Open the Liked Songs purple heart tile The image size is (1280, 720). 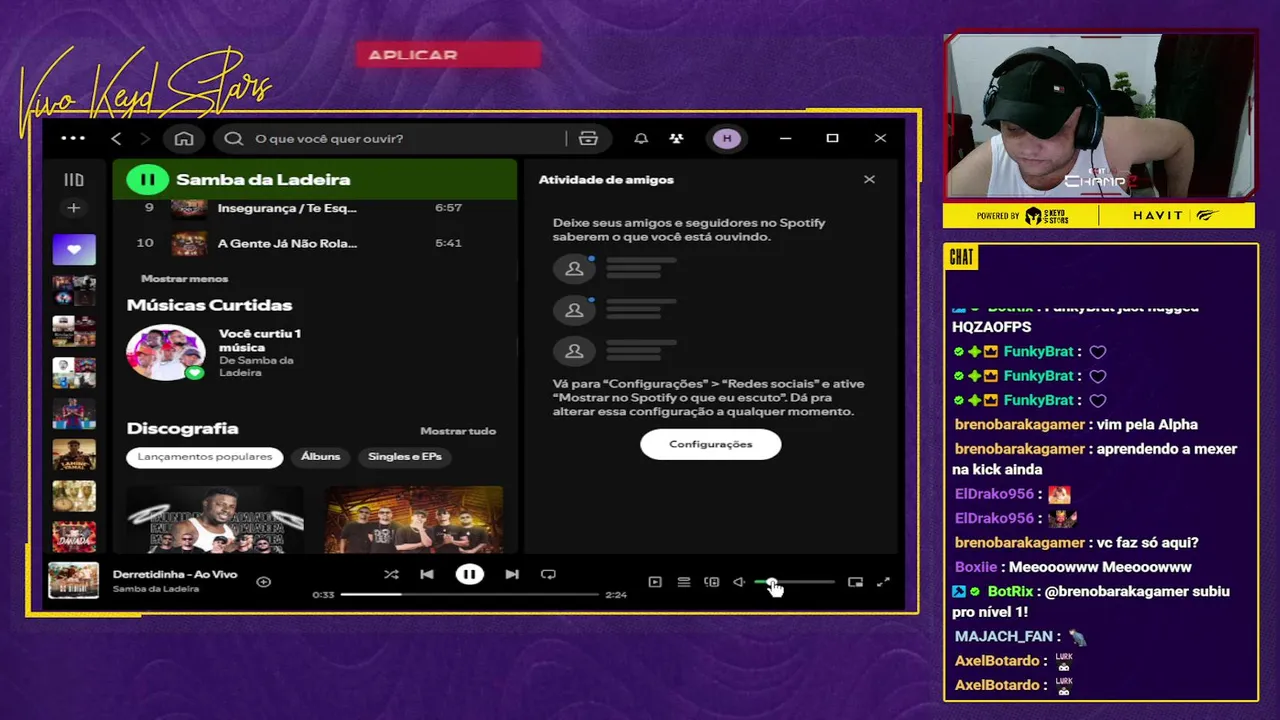pos(74,249)
